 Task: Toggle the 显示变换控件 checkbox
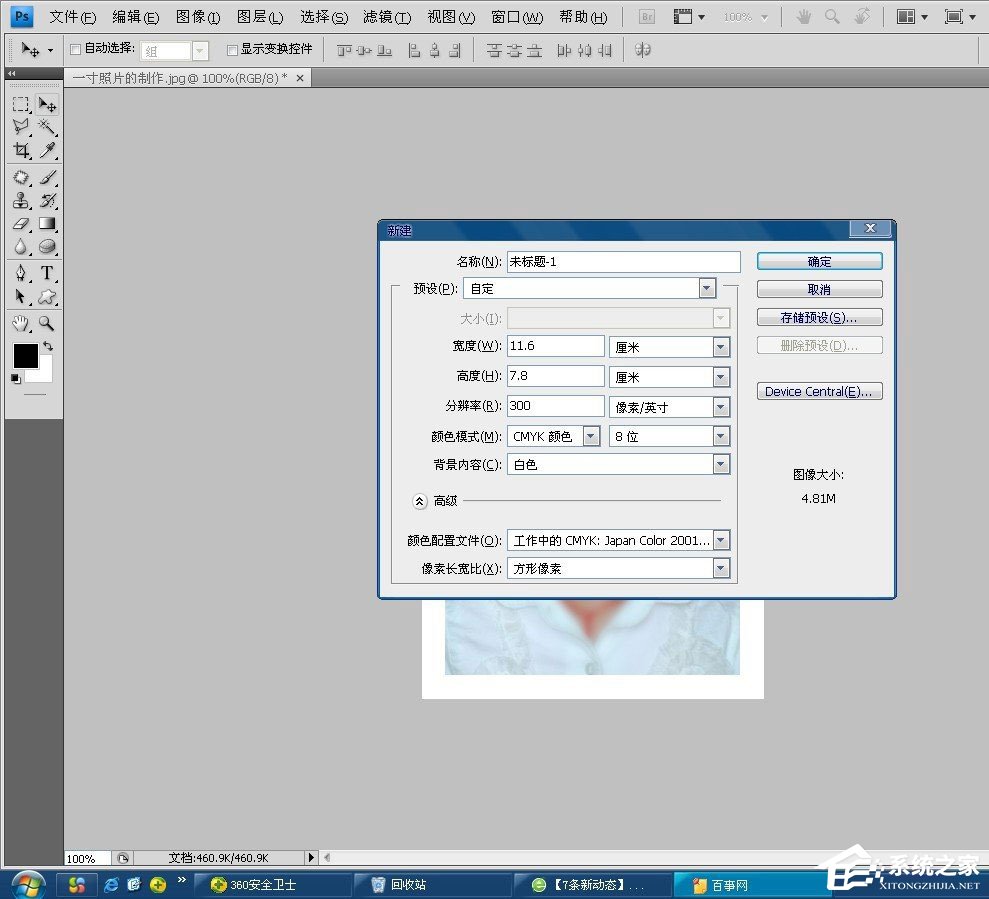point(232,49)
